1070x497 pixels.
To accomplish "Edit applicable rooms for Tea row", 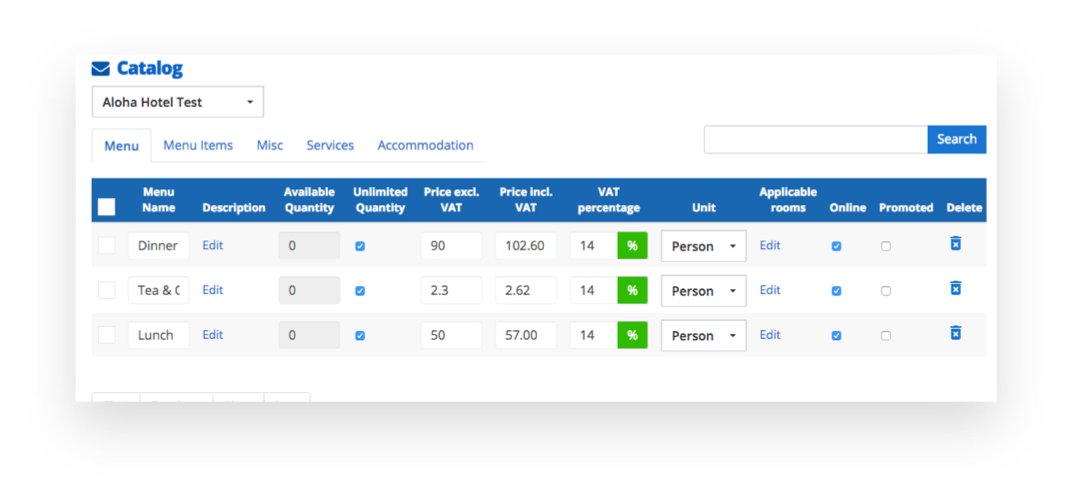I will tap(769, 290).
